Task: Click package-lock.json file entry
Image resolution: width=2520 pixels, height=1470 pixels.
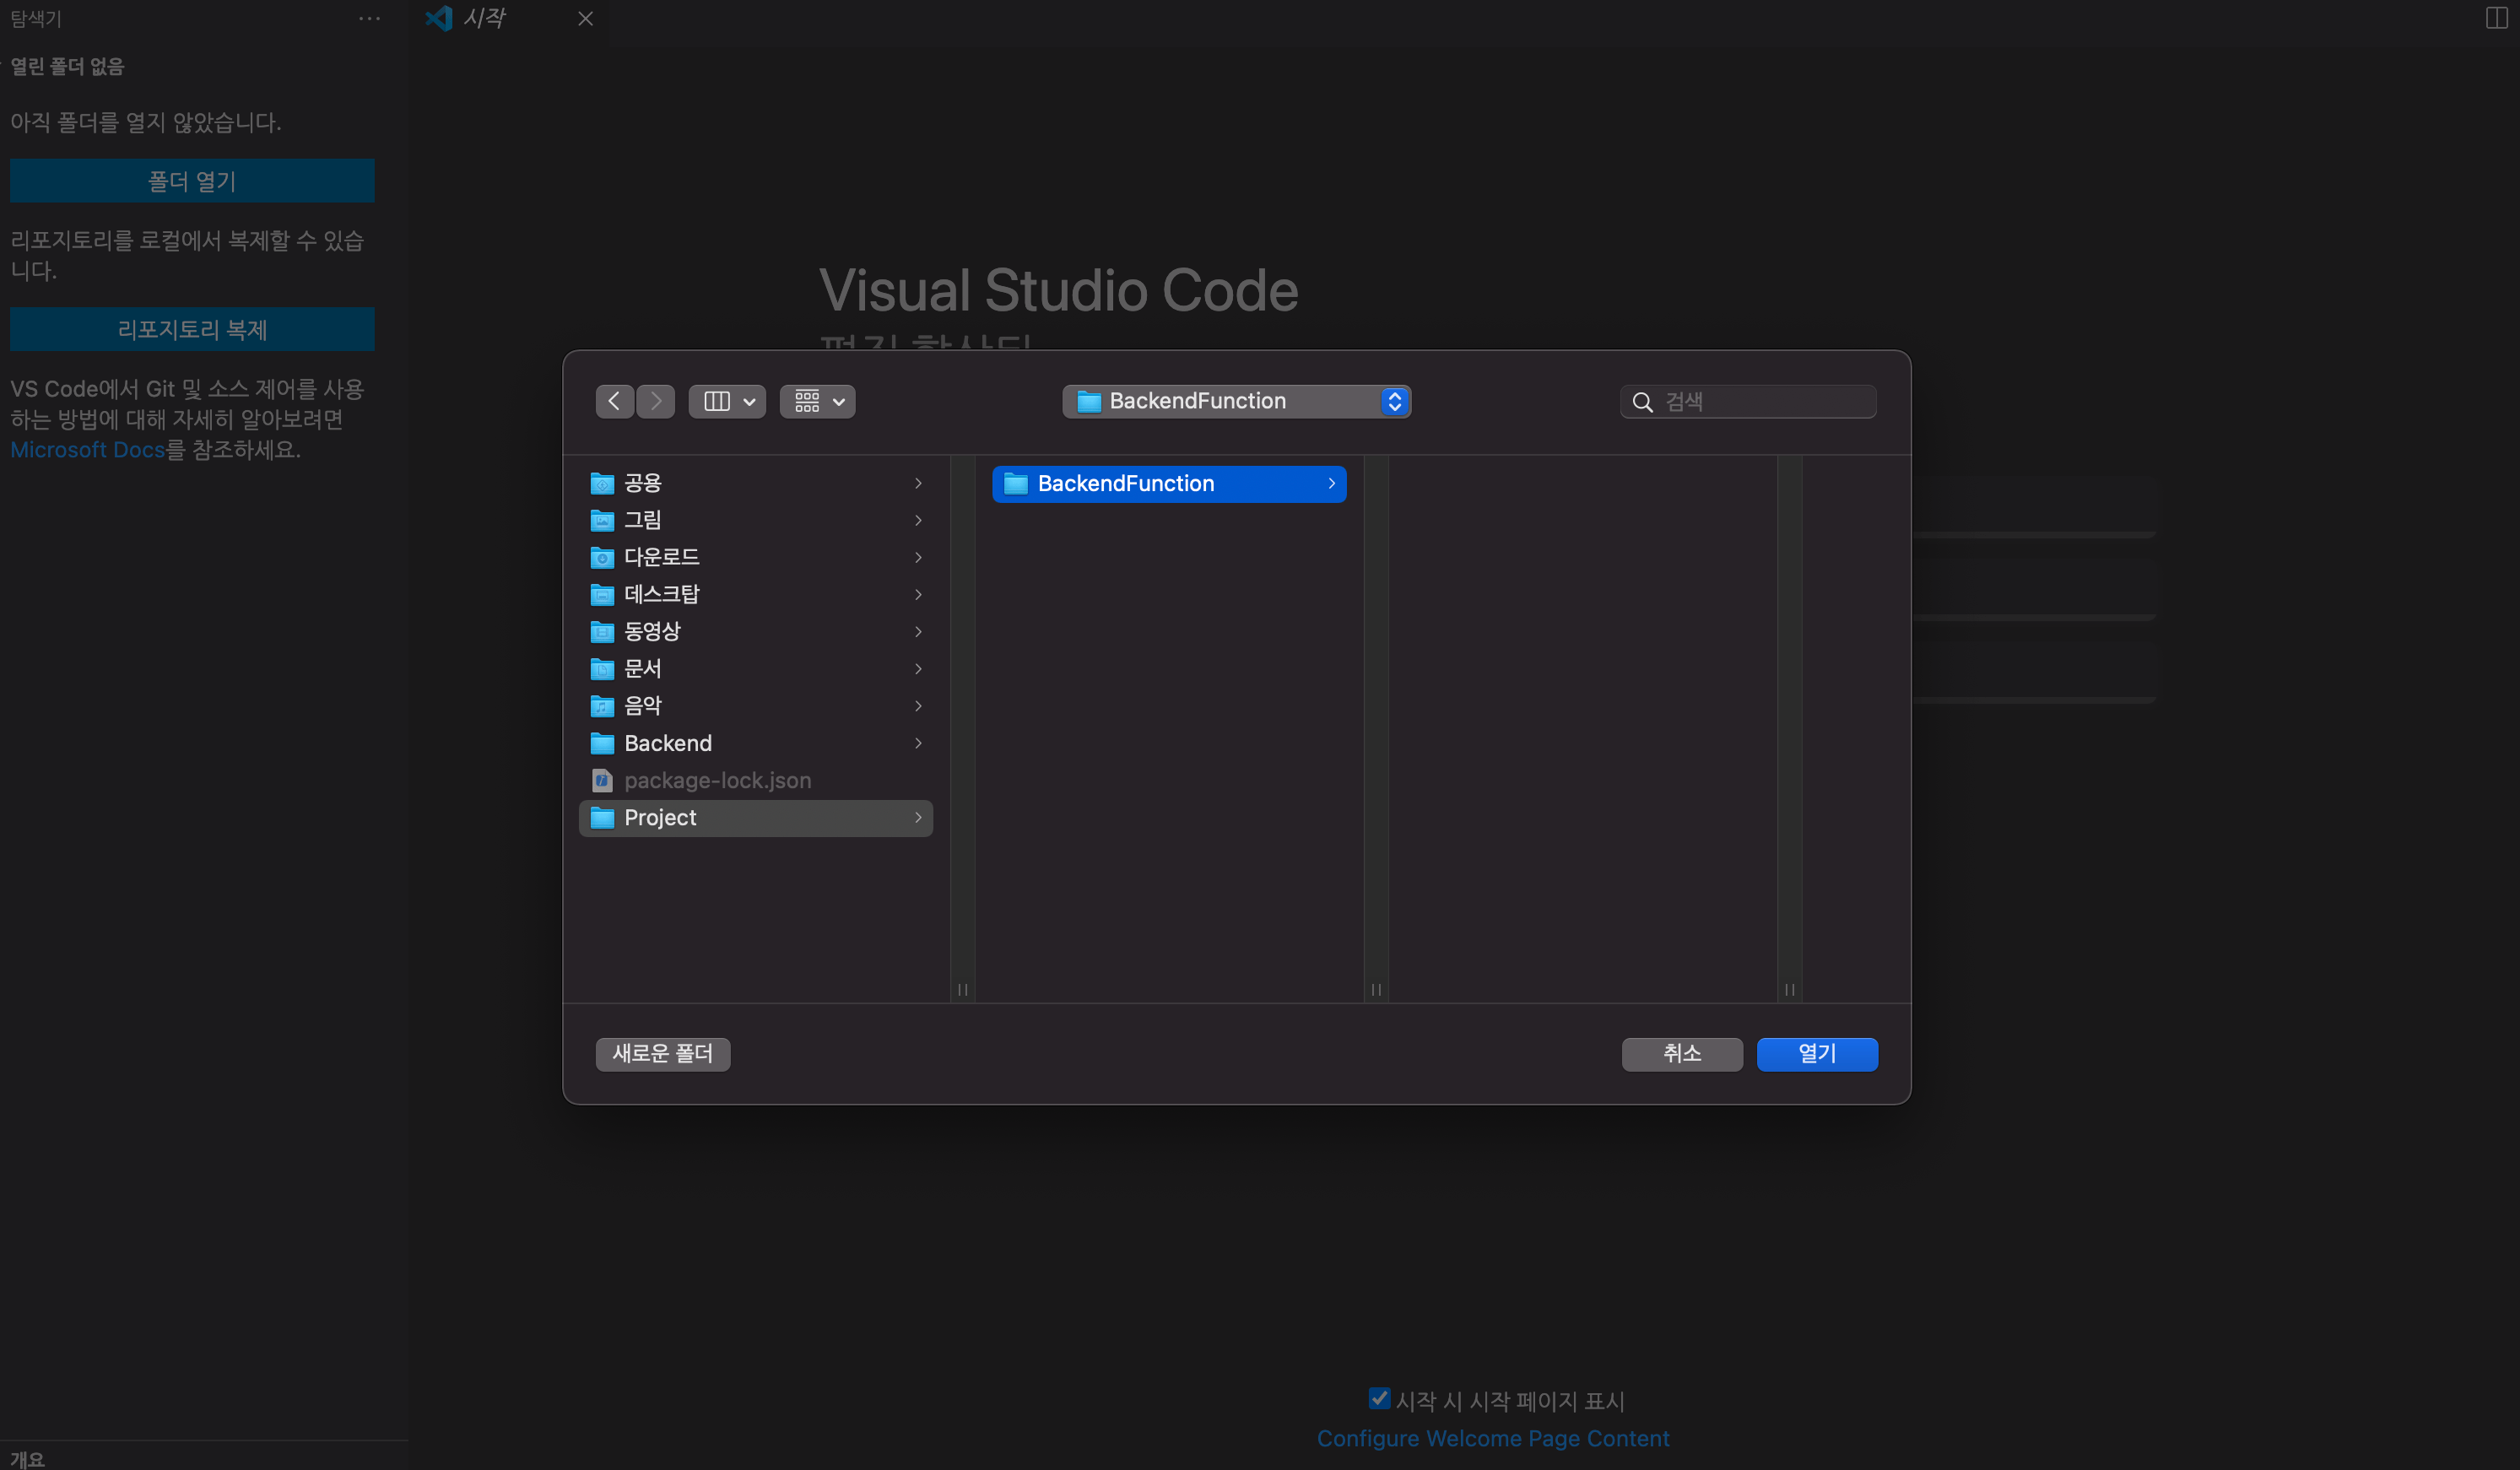Action: pos(755,780)
